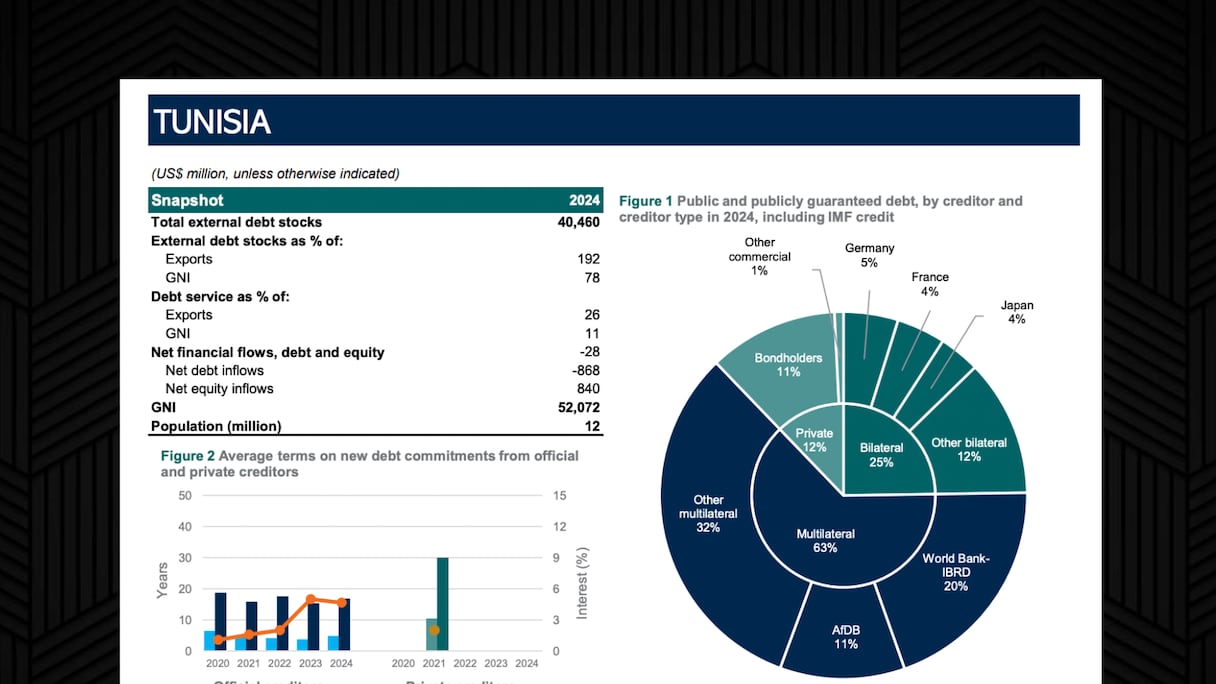Click the Other commercial 1% label
This screenshot has width=1216, height=684.
coord(760,257)
